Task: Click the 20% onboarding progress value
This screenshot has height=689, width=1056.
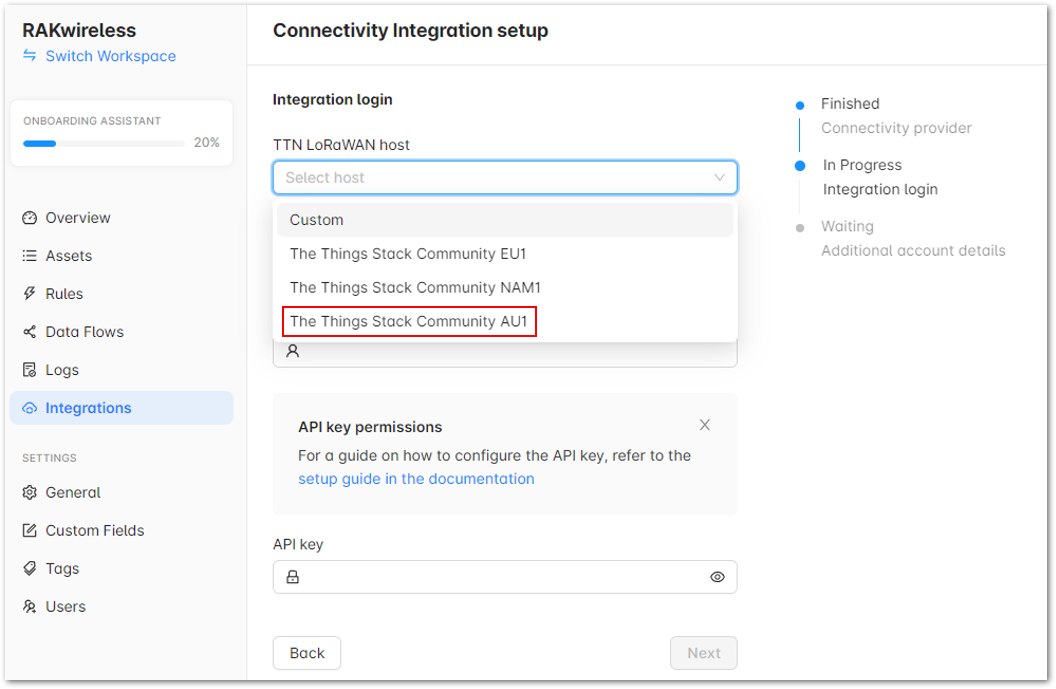Action: point(207,143)
